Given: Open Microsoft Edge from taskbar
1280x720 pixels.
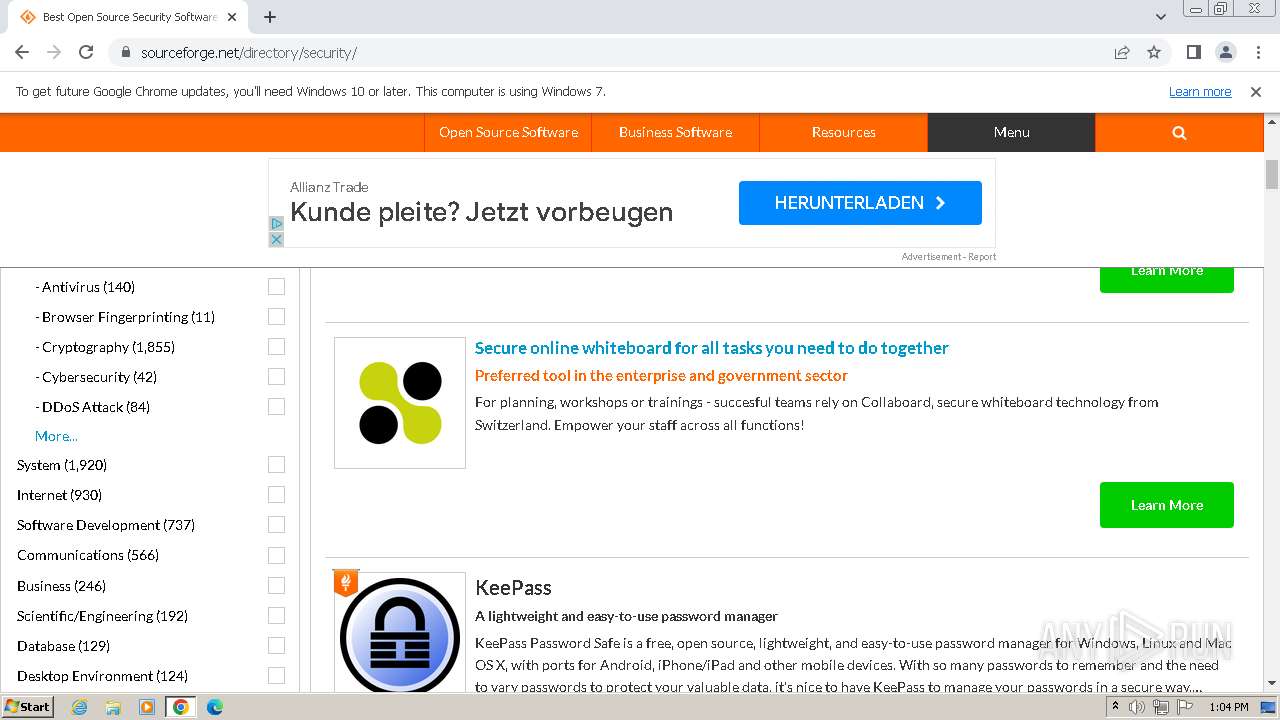Looking at the screenshot, I should click(x=215, y=706).
